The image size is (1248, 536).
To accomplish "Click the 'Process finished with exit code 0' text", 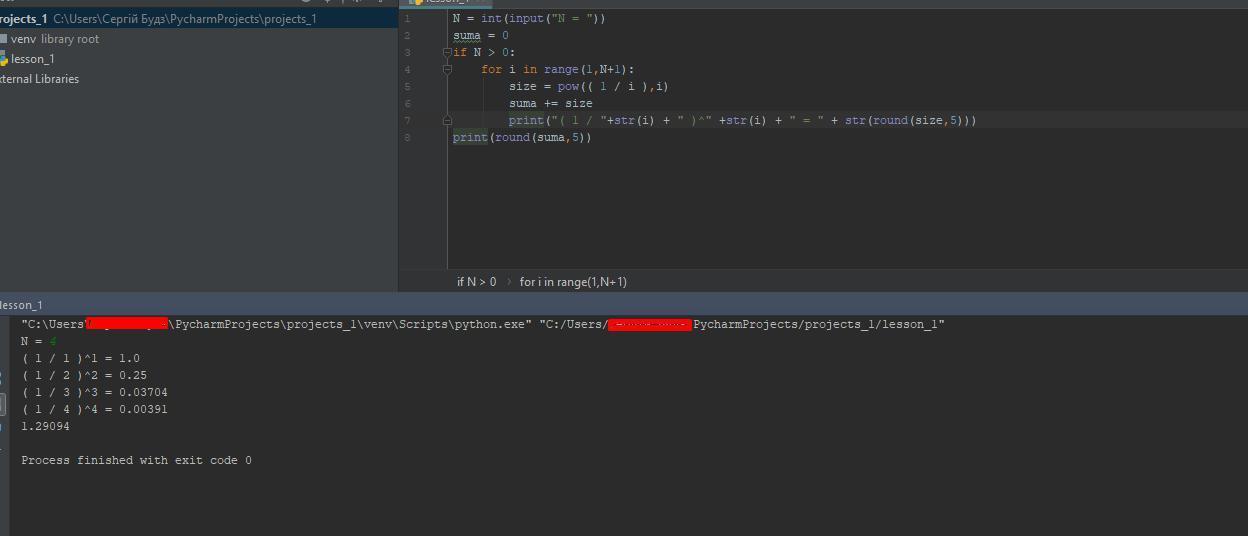I will pos(136,460).
